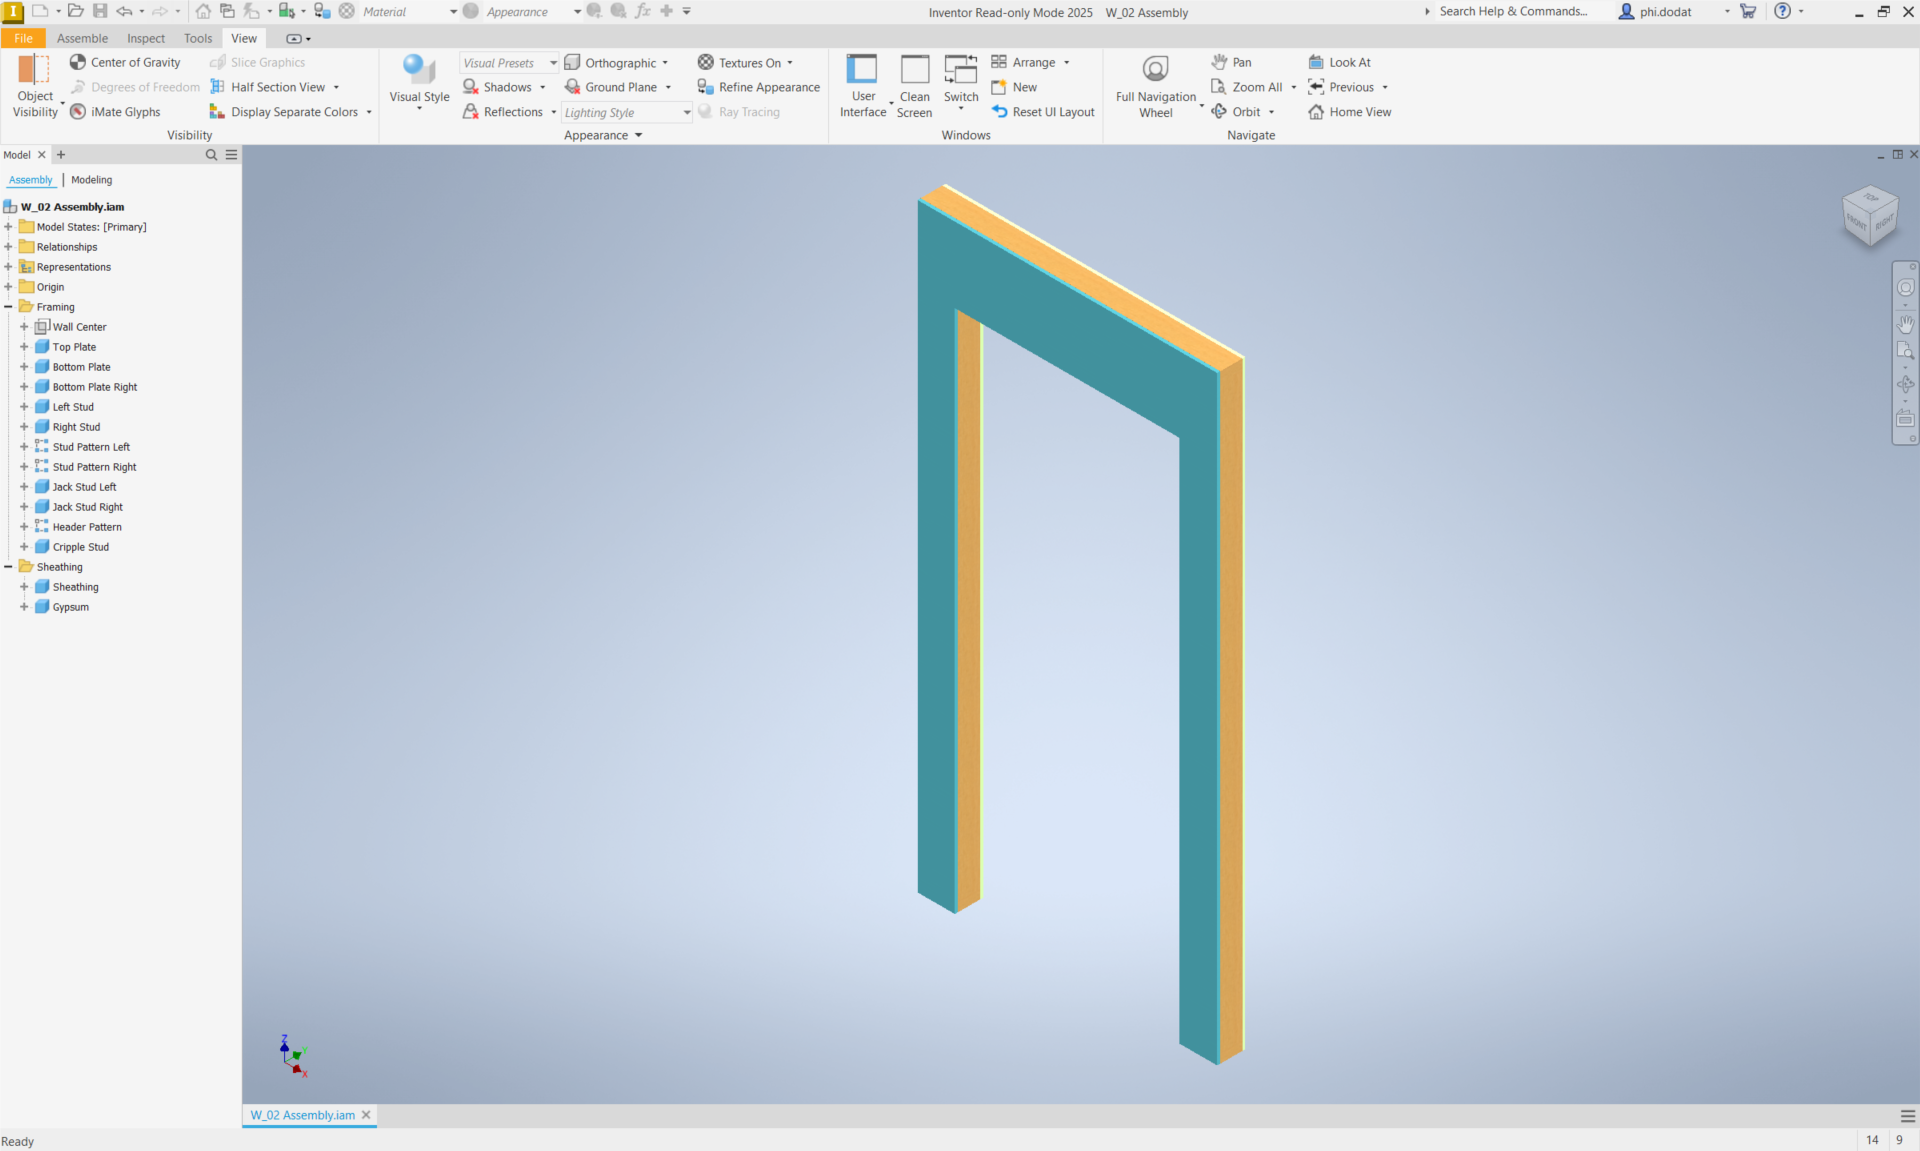Switch to the Inspect ribbon tab

pos(146,38)
